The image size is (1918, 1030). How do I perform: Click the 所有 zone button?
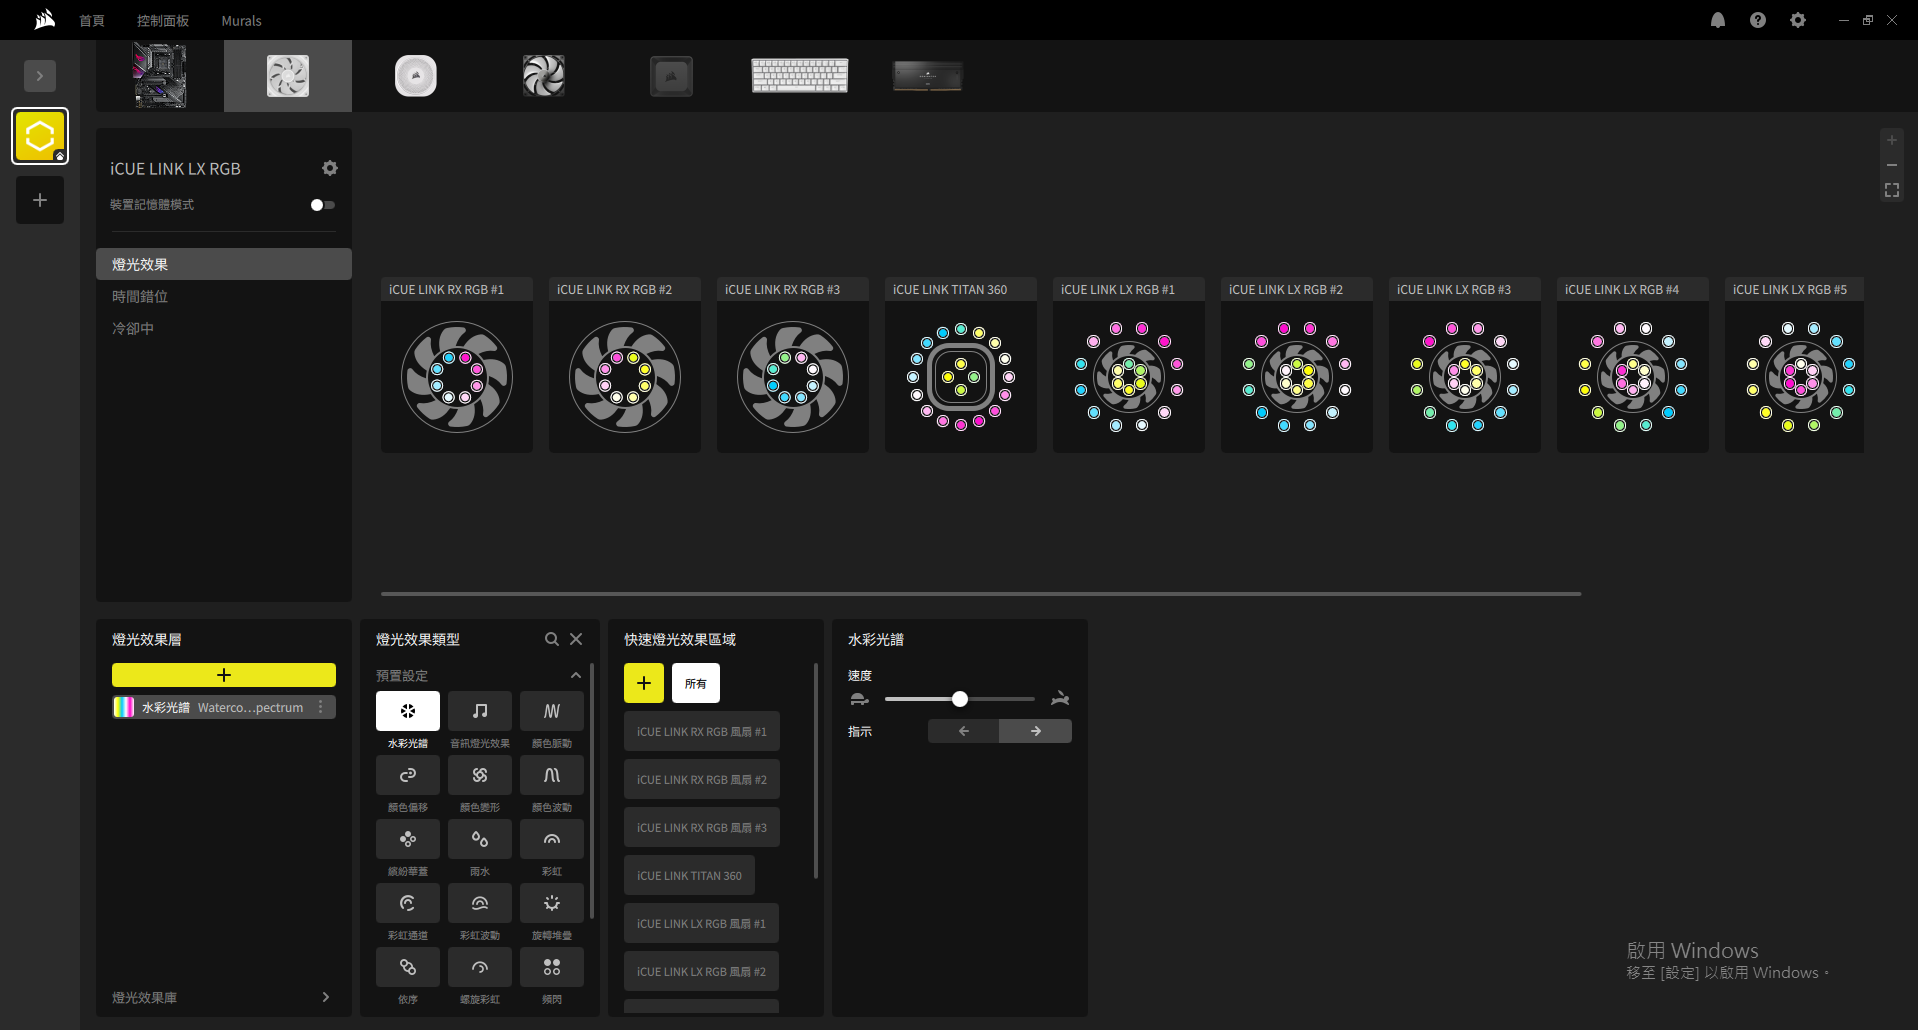(x=695, y=683)
